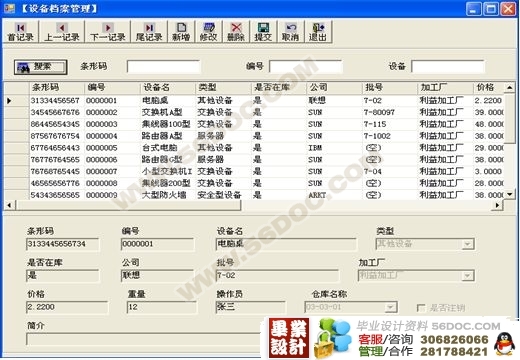
Task: Open the 类型 dropdown
Action: click(x=468, y=244)
